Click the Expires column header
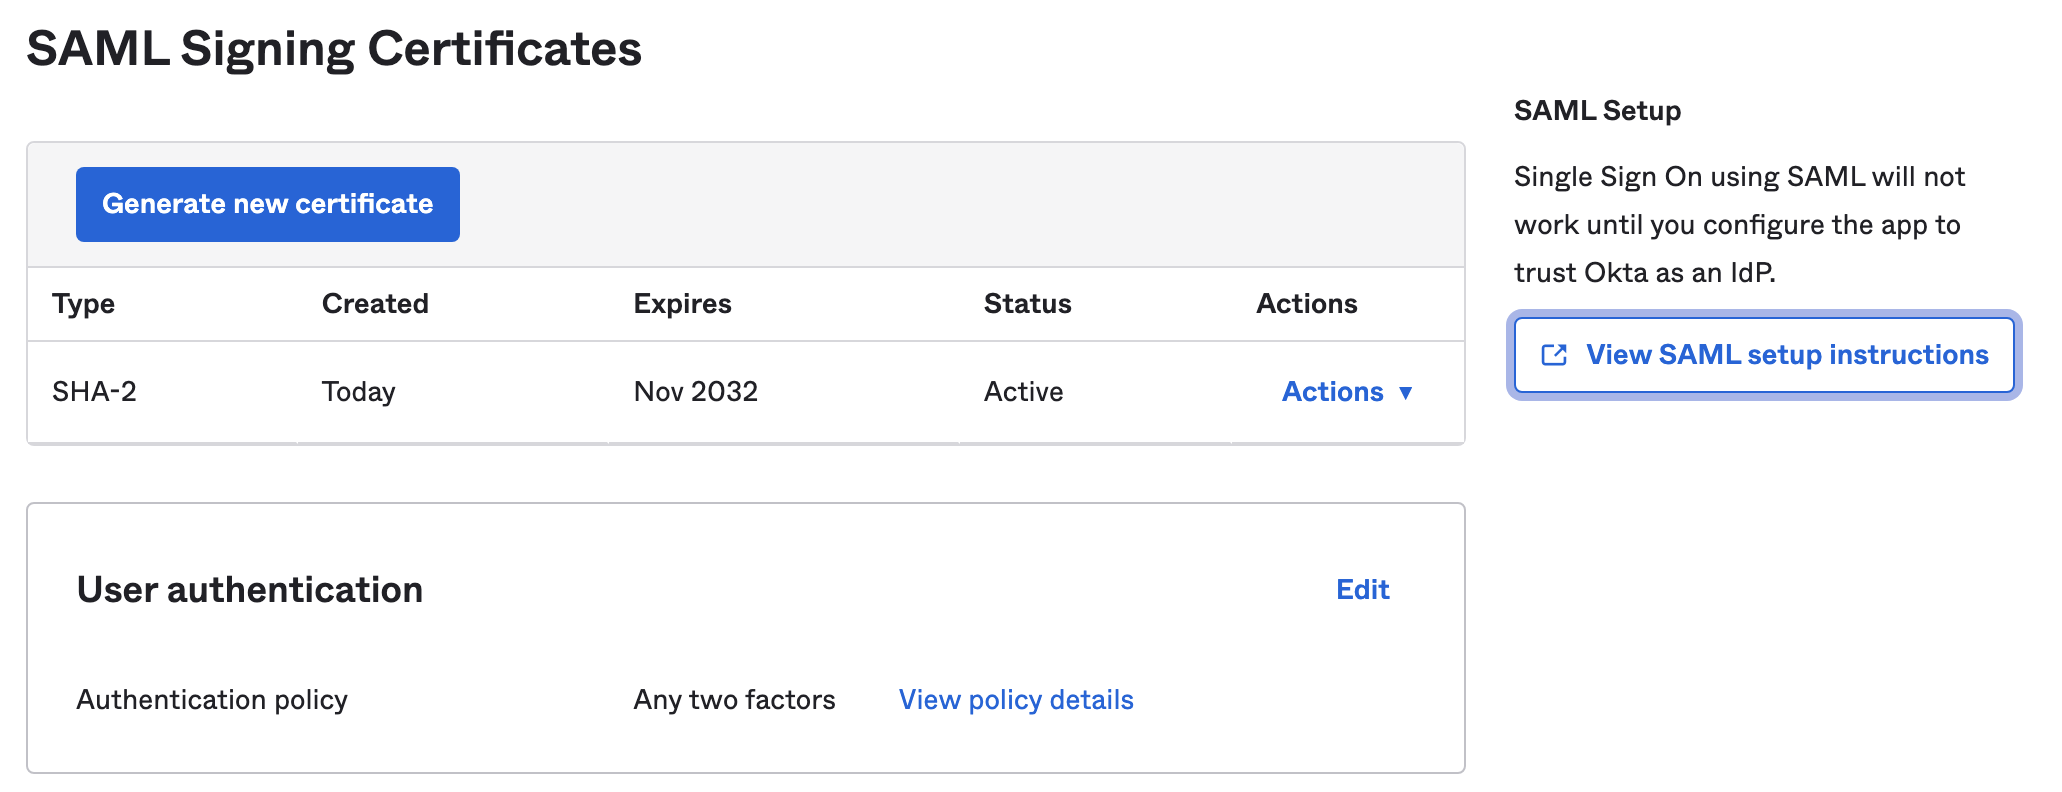Viewport: 2062px width, 792px height. (x=682, y=304)
